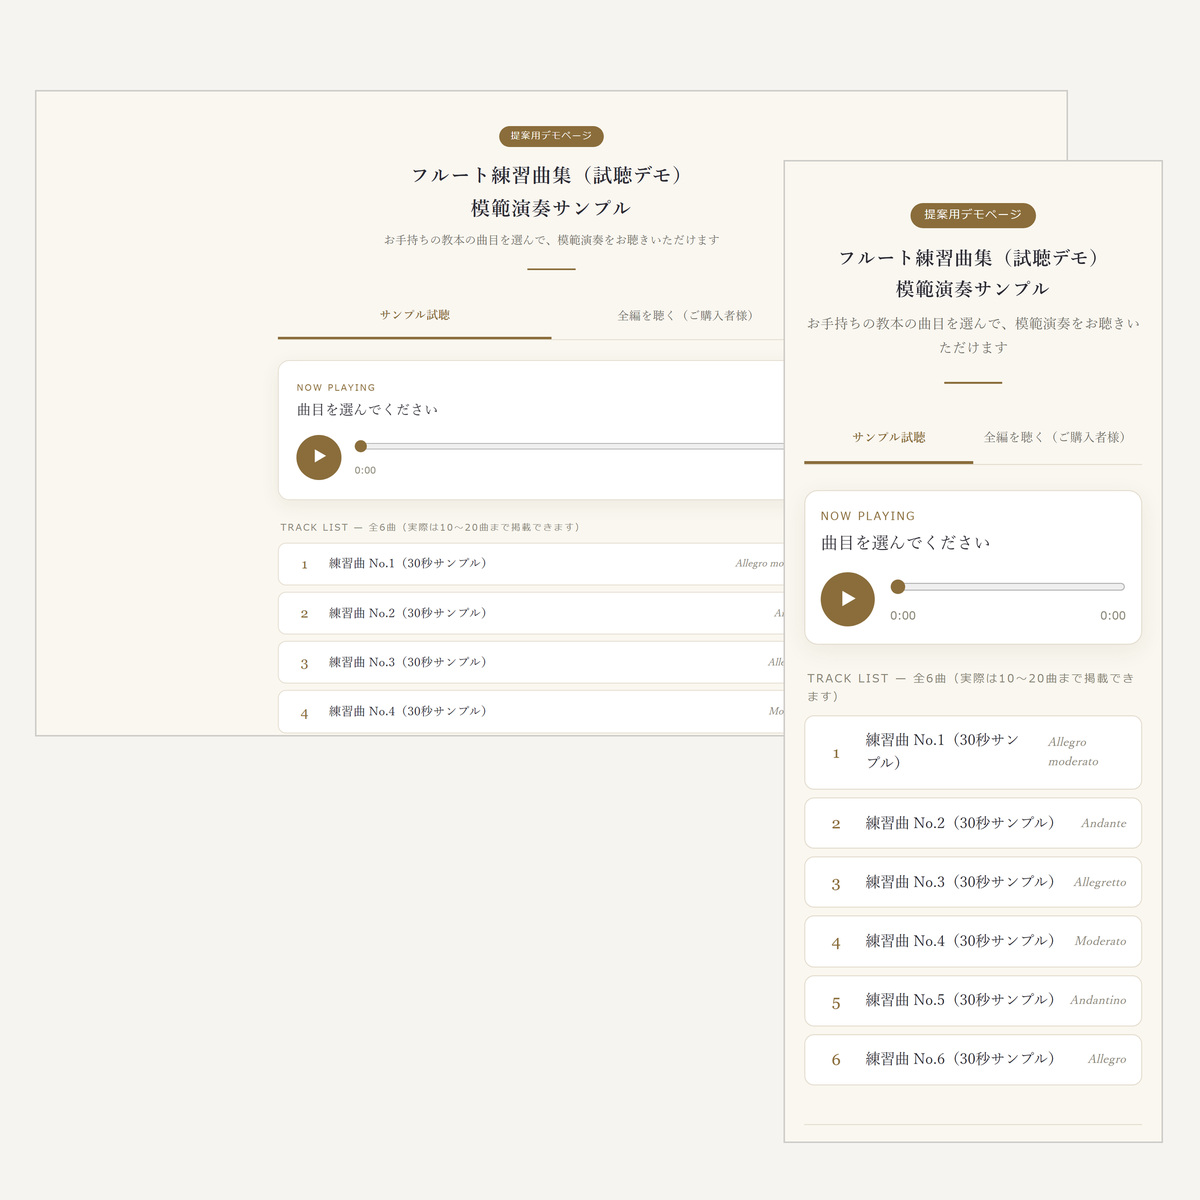Select 練習曲 No.3 row in desktop view
1200x1200 pixels.
tap(531, 662)
